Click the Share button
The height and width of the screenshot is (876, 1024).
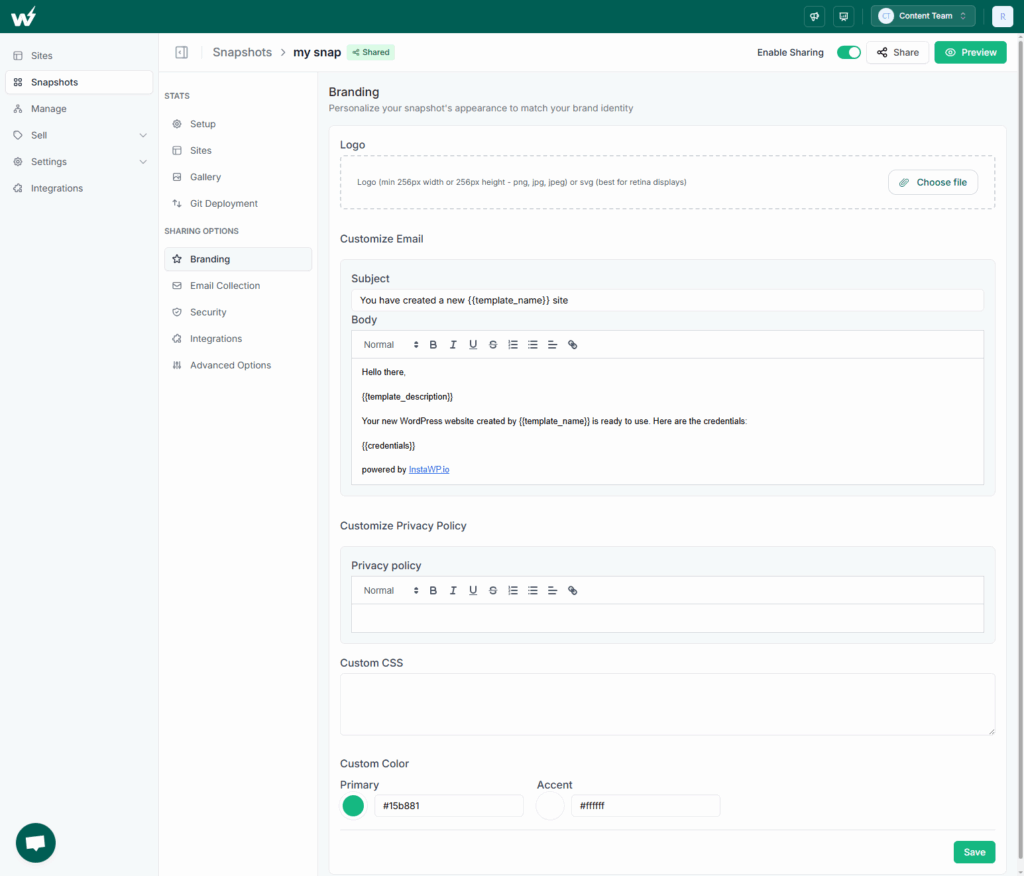point(897,52)
